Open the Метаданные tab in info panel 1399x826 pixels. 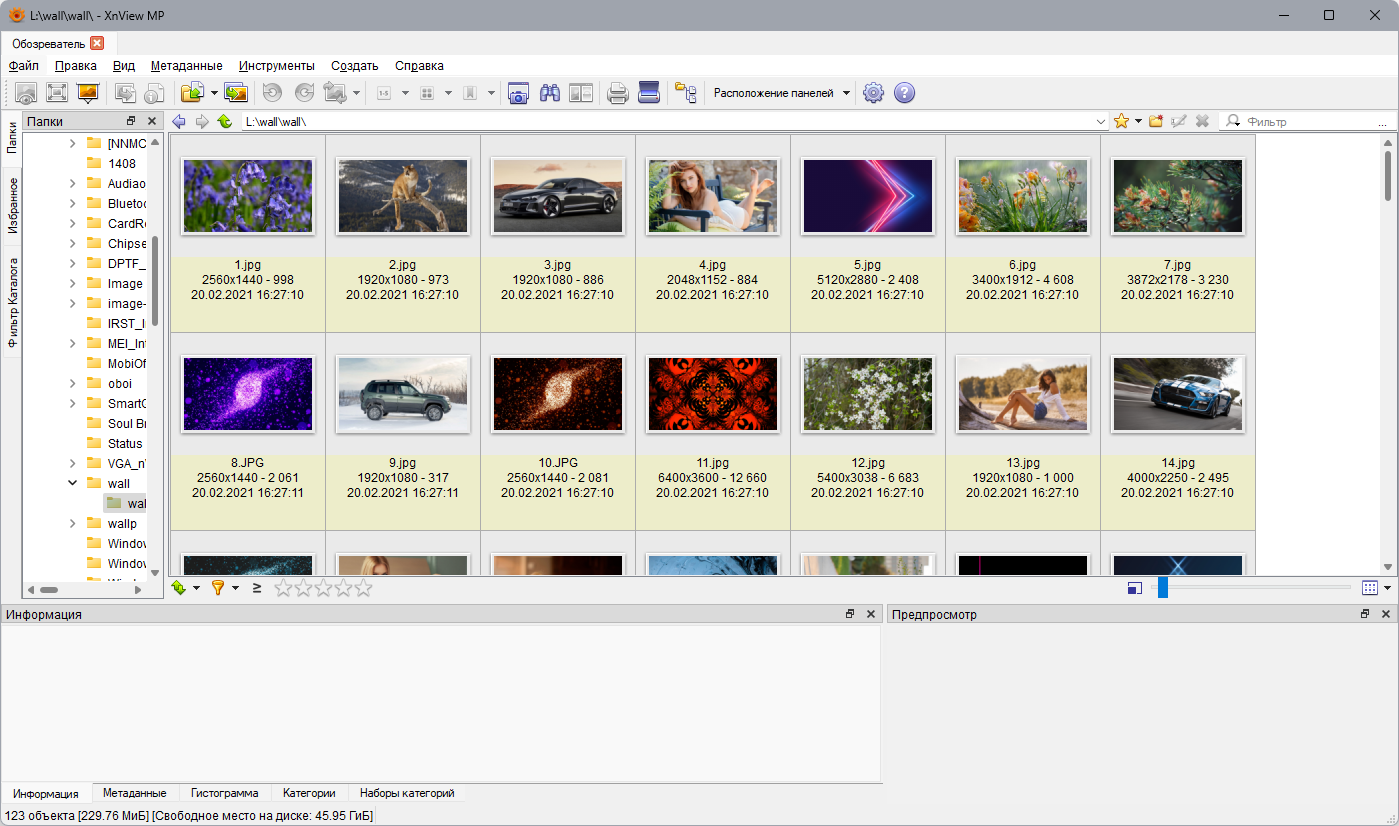[x=134, y=793]
